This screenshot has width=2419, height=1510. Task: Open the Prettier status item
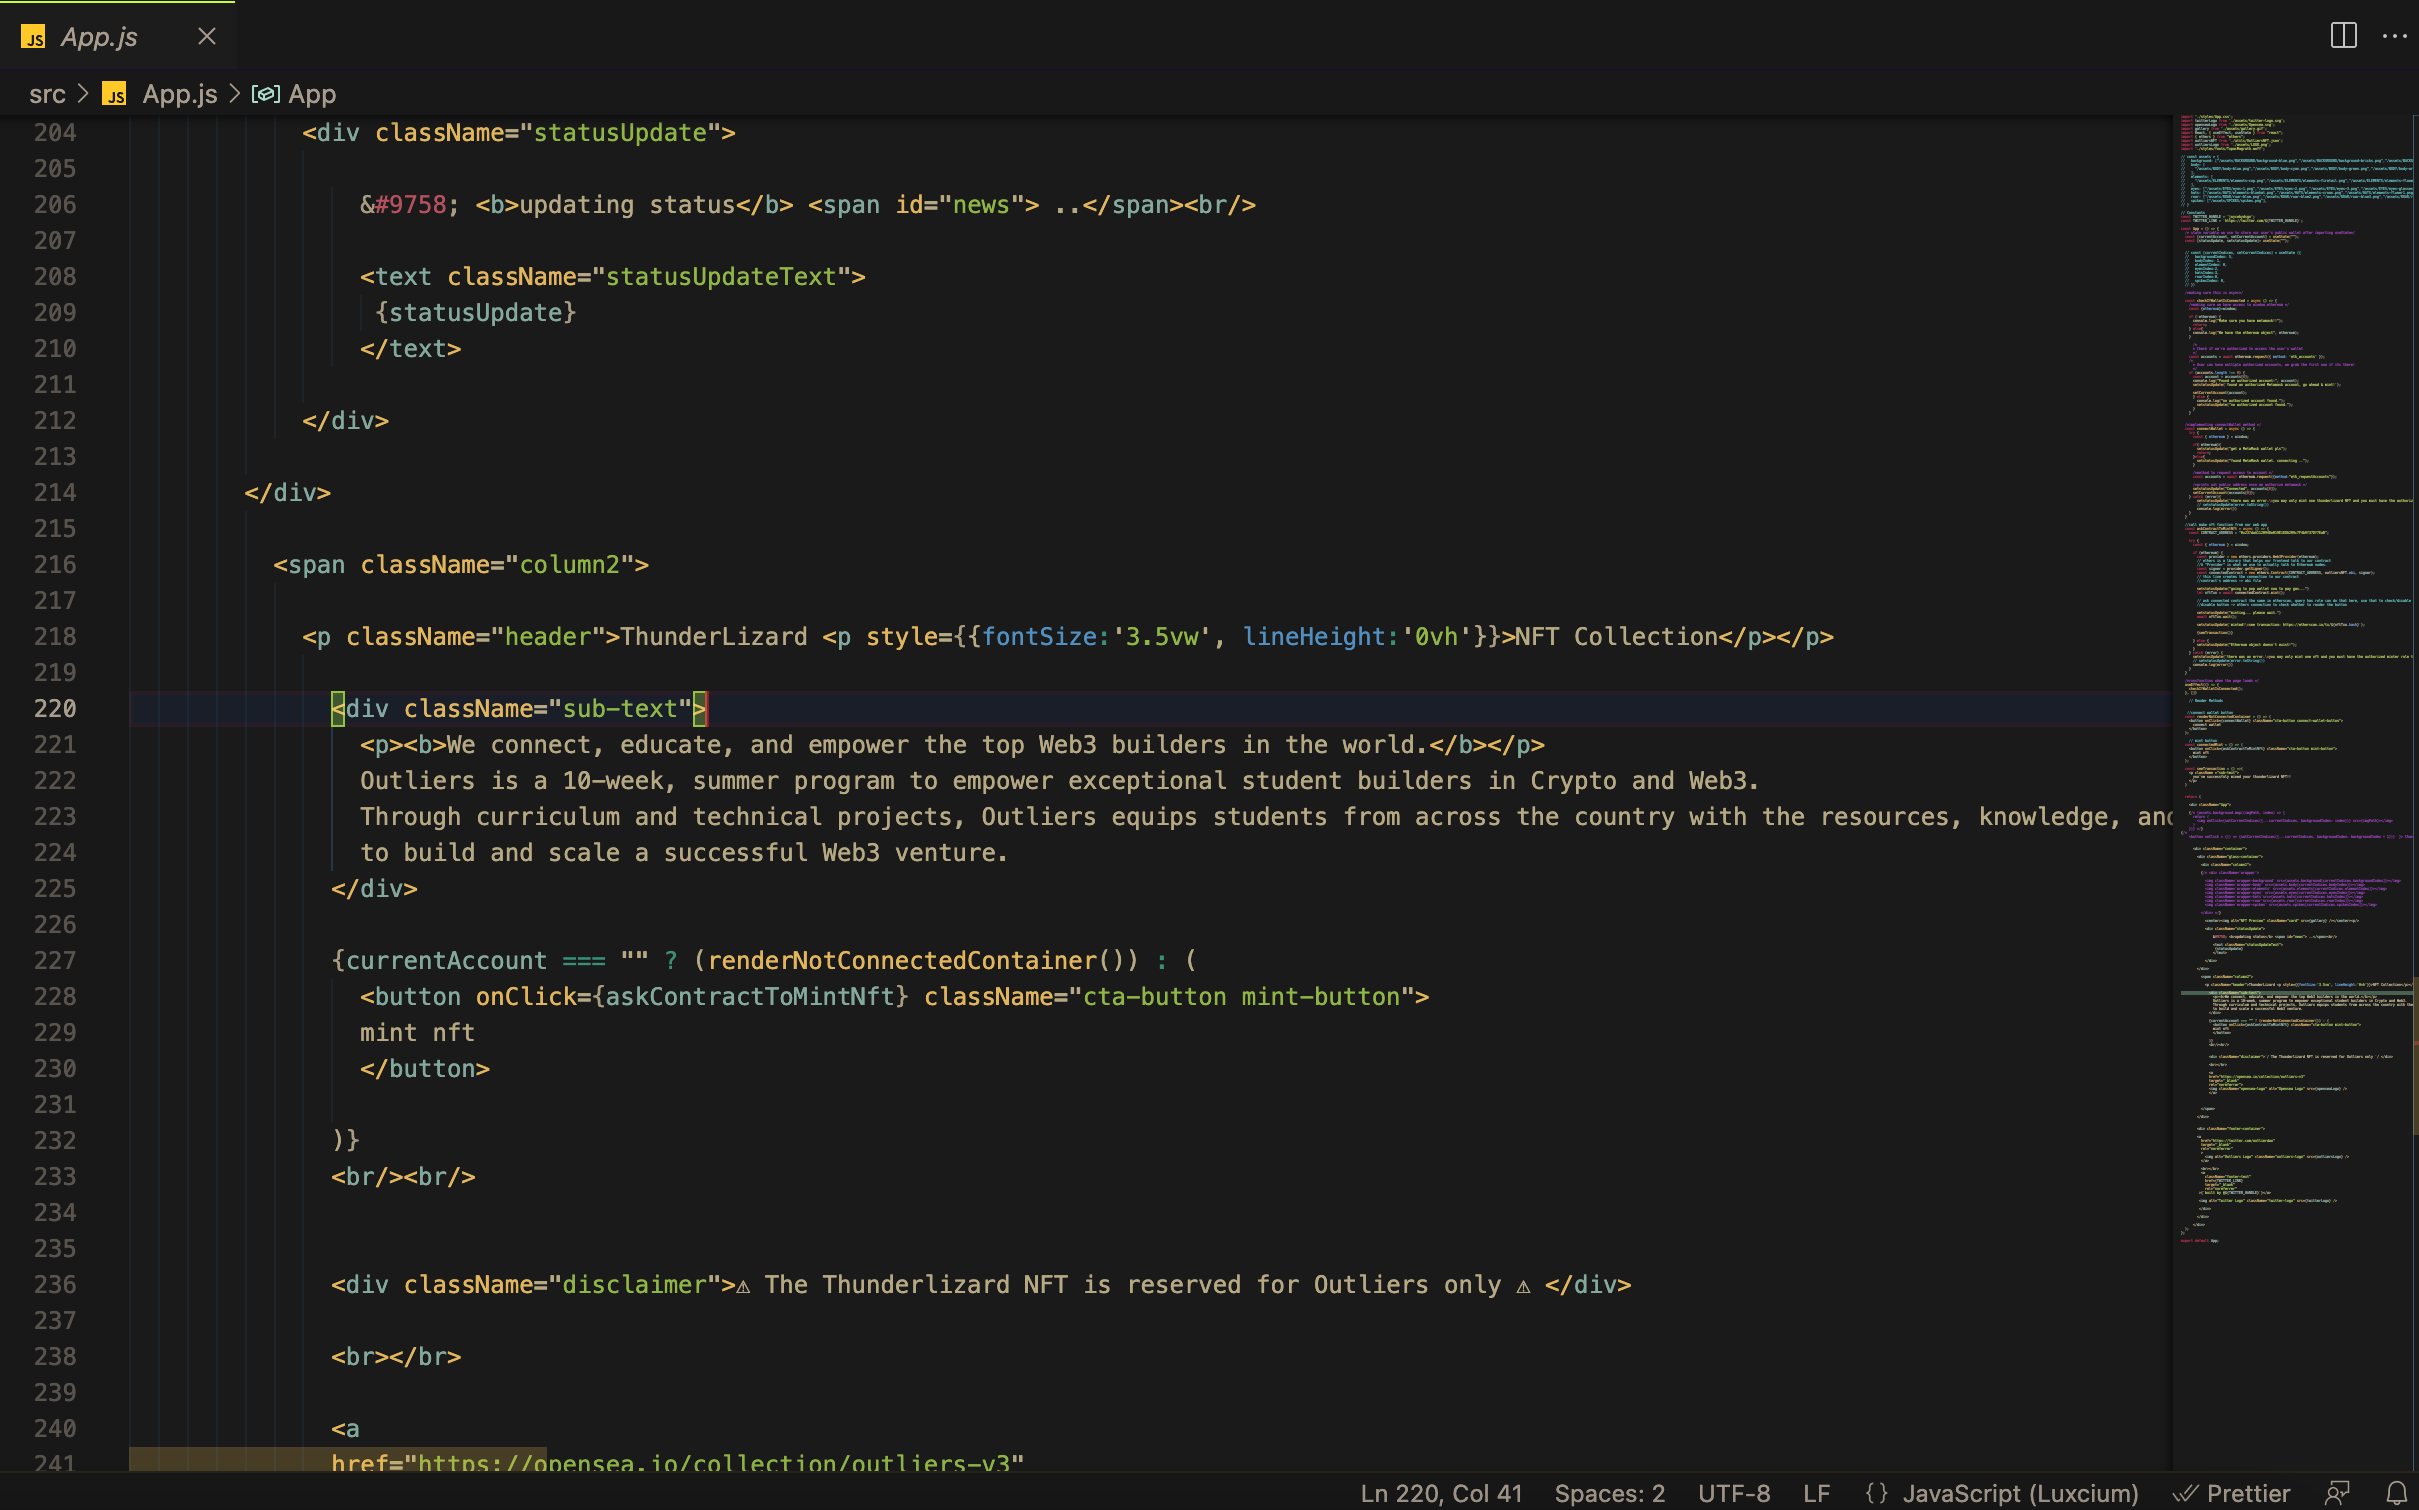click(2232, 1493)
